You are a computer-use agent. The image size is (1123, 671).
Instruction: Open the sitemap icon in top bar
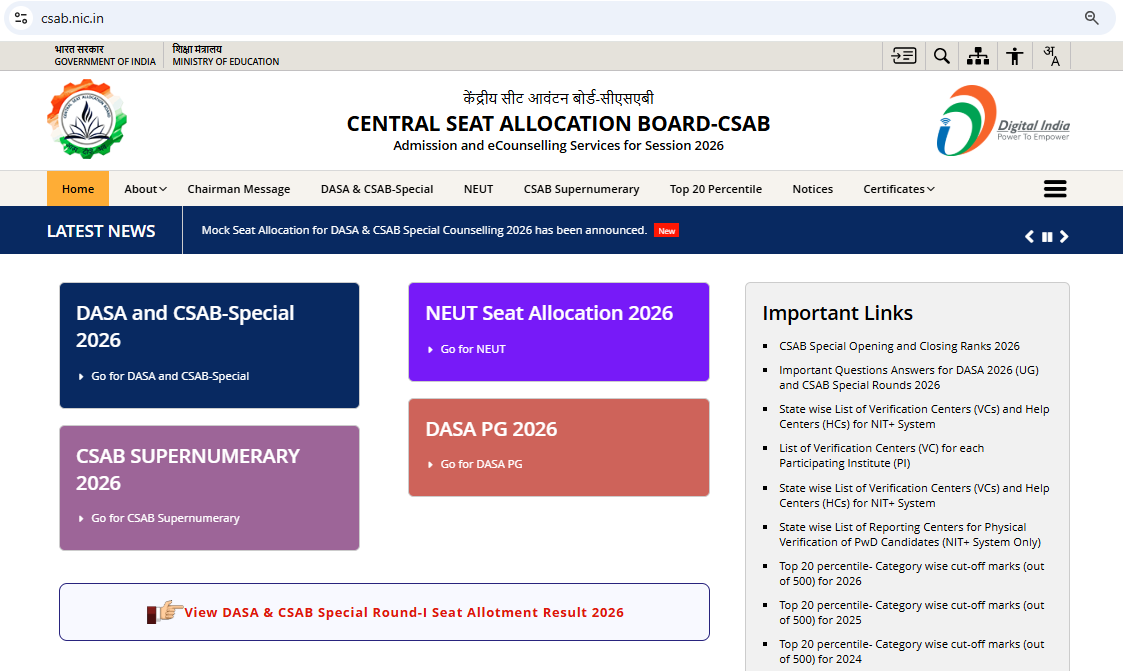[x=978, y=56]
